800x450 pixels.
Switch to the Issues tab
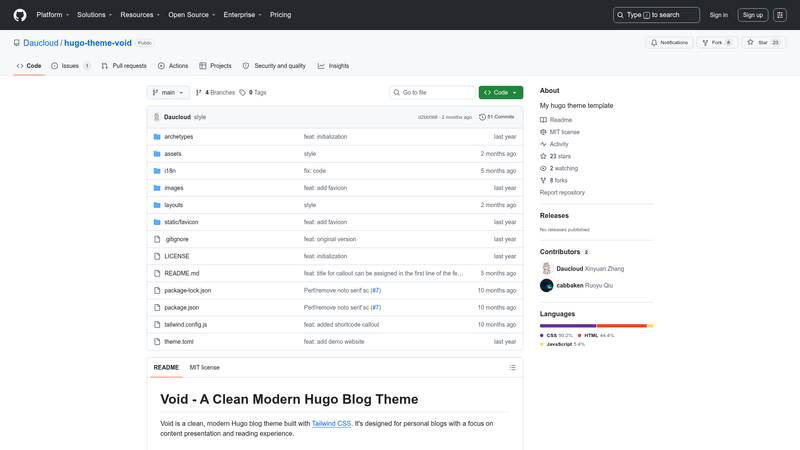click(71, 66)
